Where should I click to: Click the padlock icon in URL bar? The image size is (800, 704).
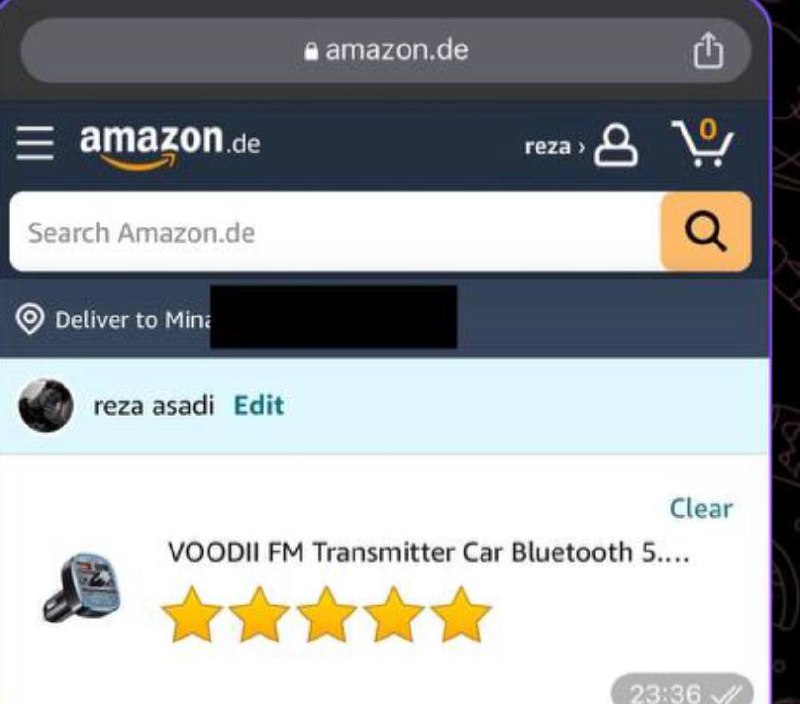pos(311,51)
